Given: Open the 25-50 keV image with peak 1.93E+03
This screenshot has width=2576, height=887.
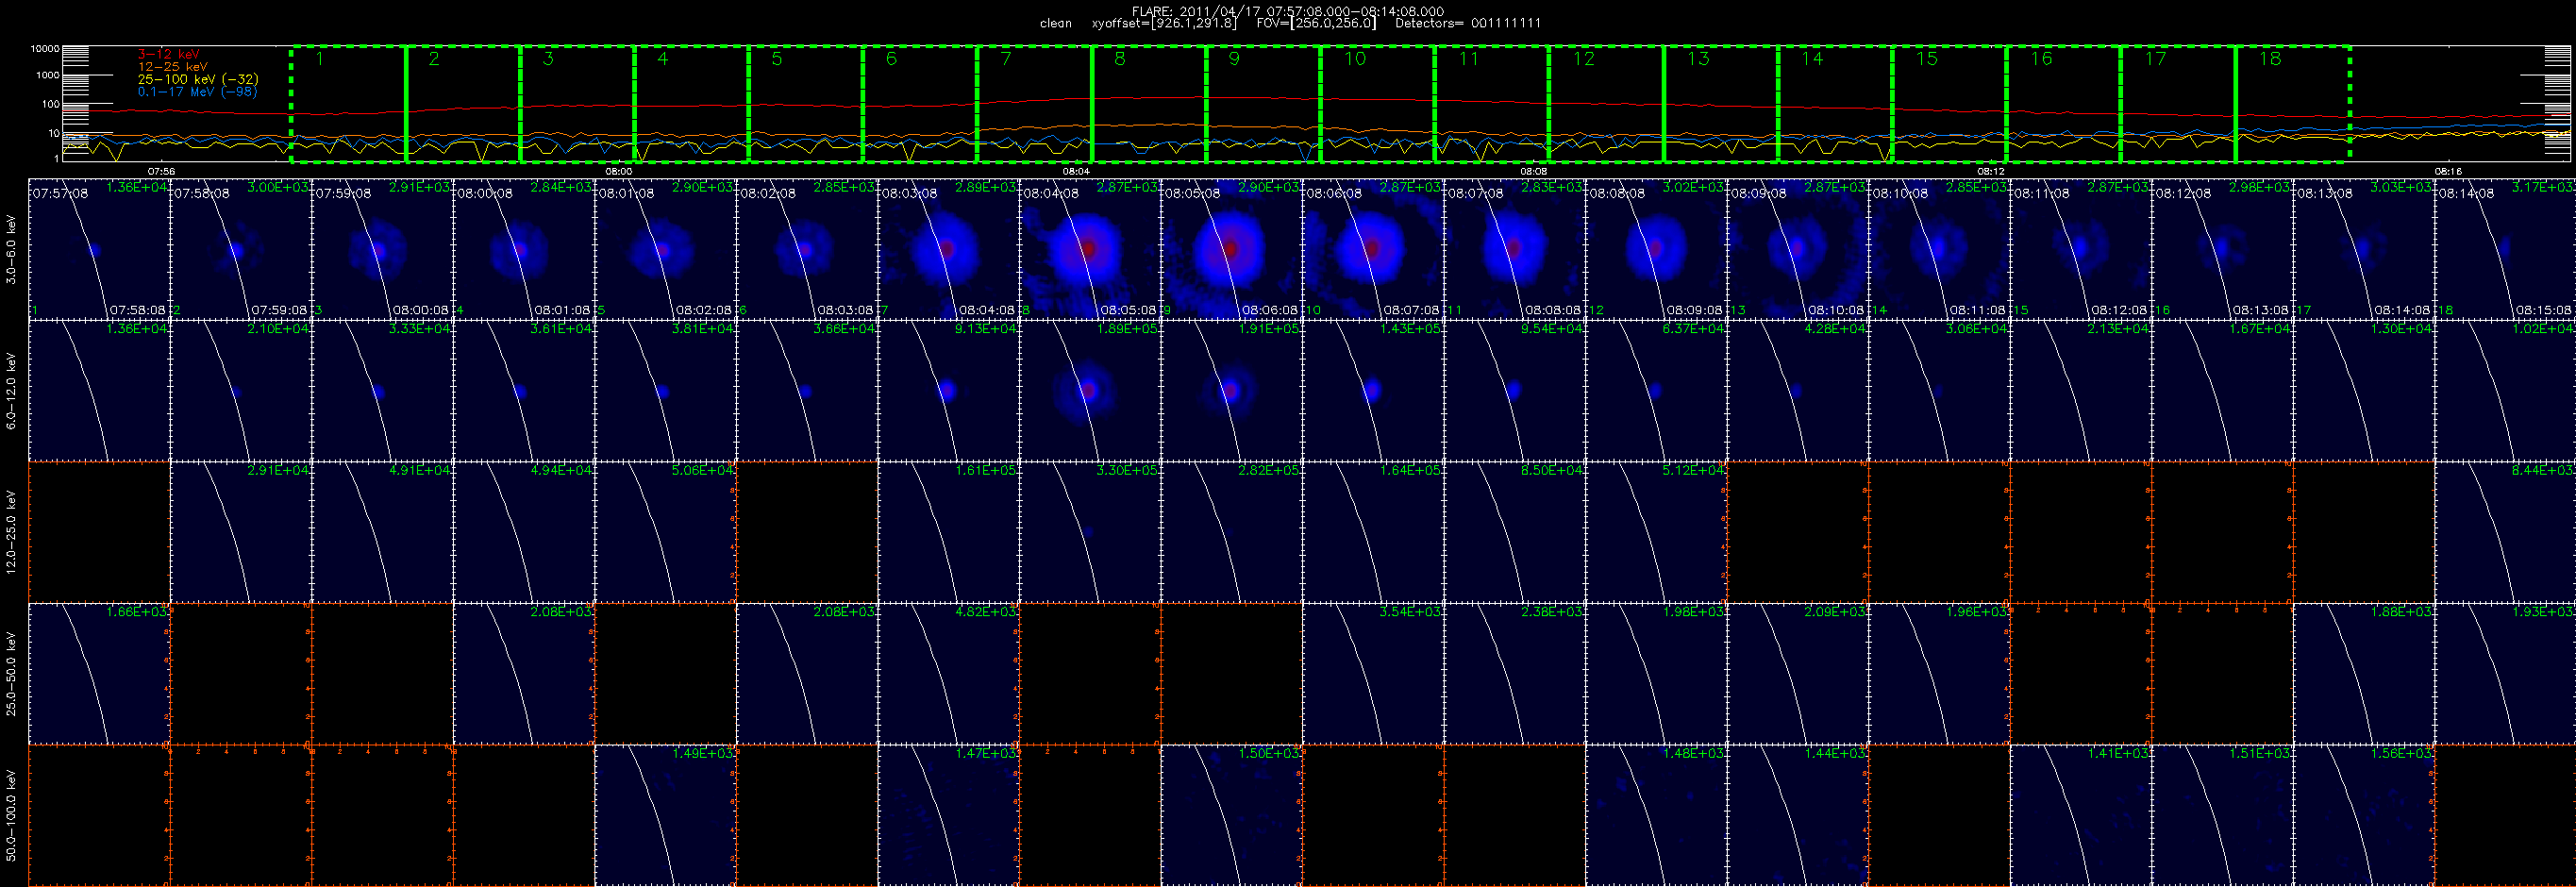Looking at the screenshot, I should (x=2505, y=674).
